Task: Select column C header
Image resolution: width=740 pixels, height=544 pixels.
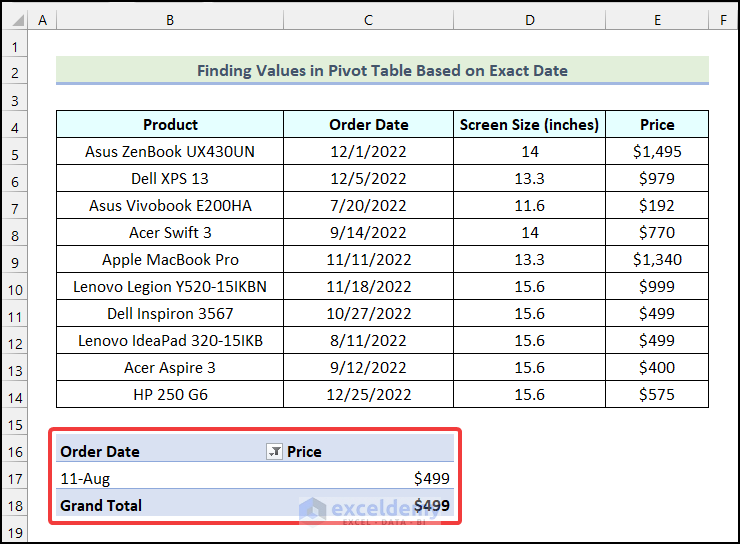Action: coord(368,20)
